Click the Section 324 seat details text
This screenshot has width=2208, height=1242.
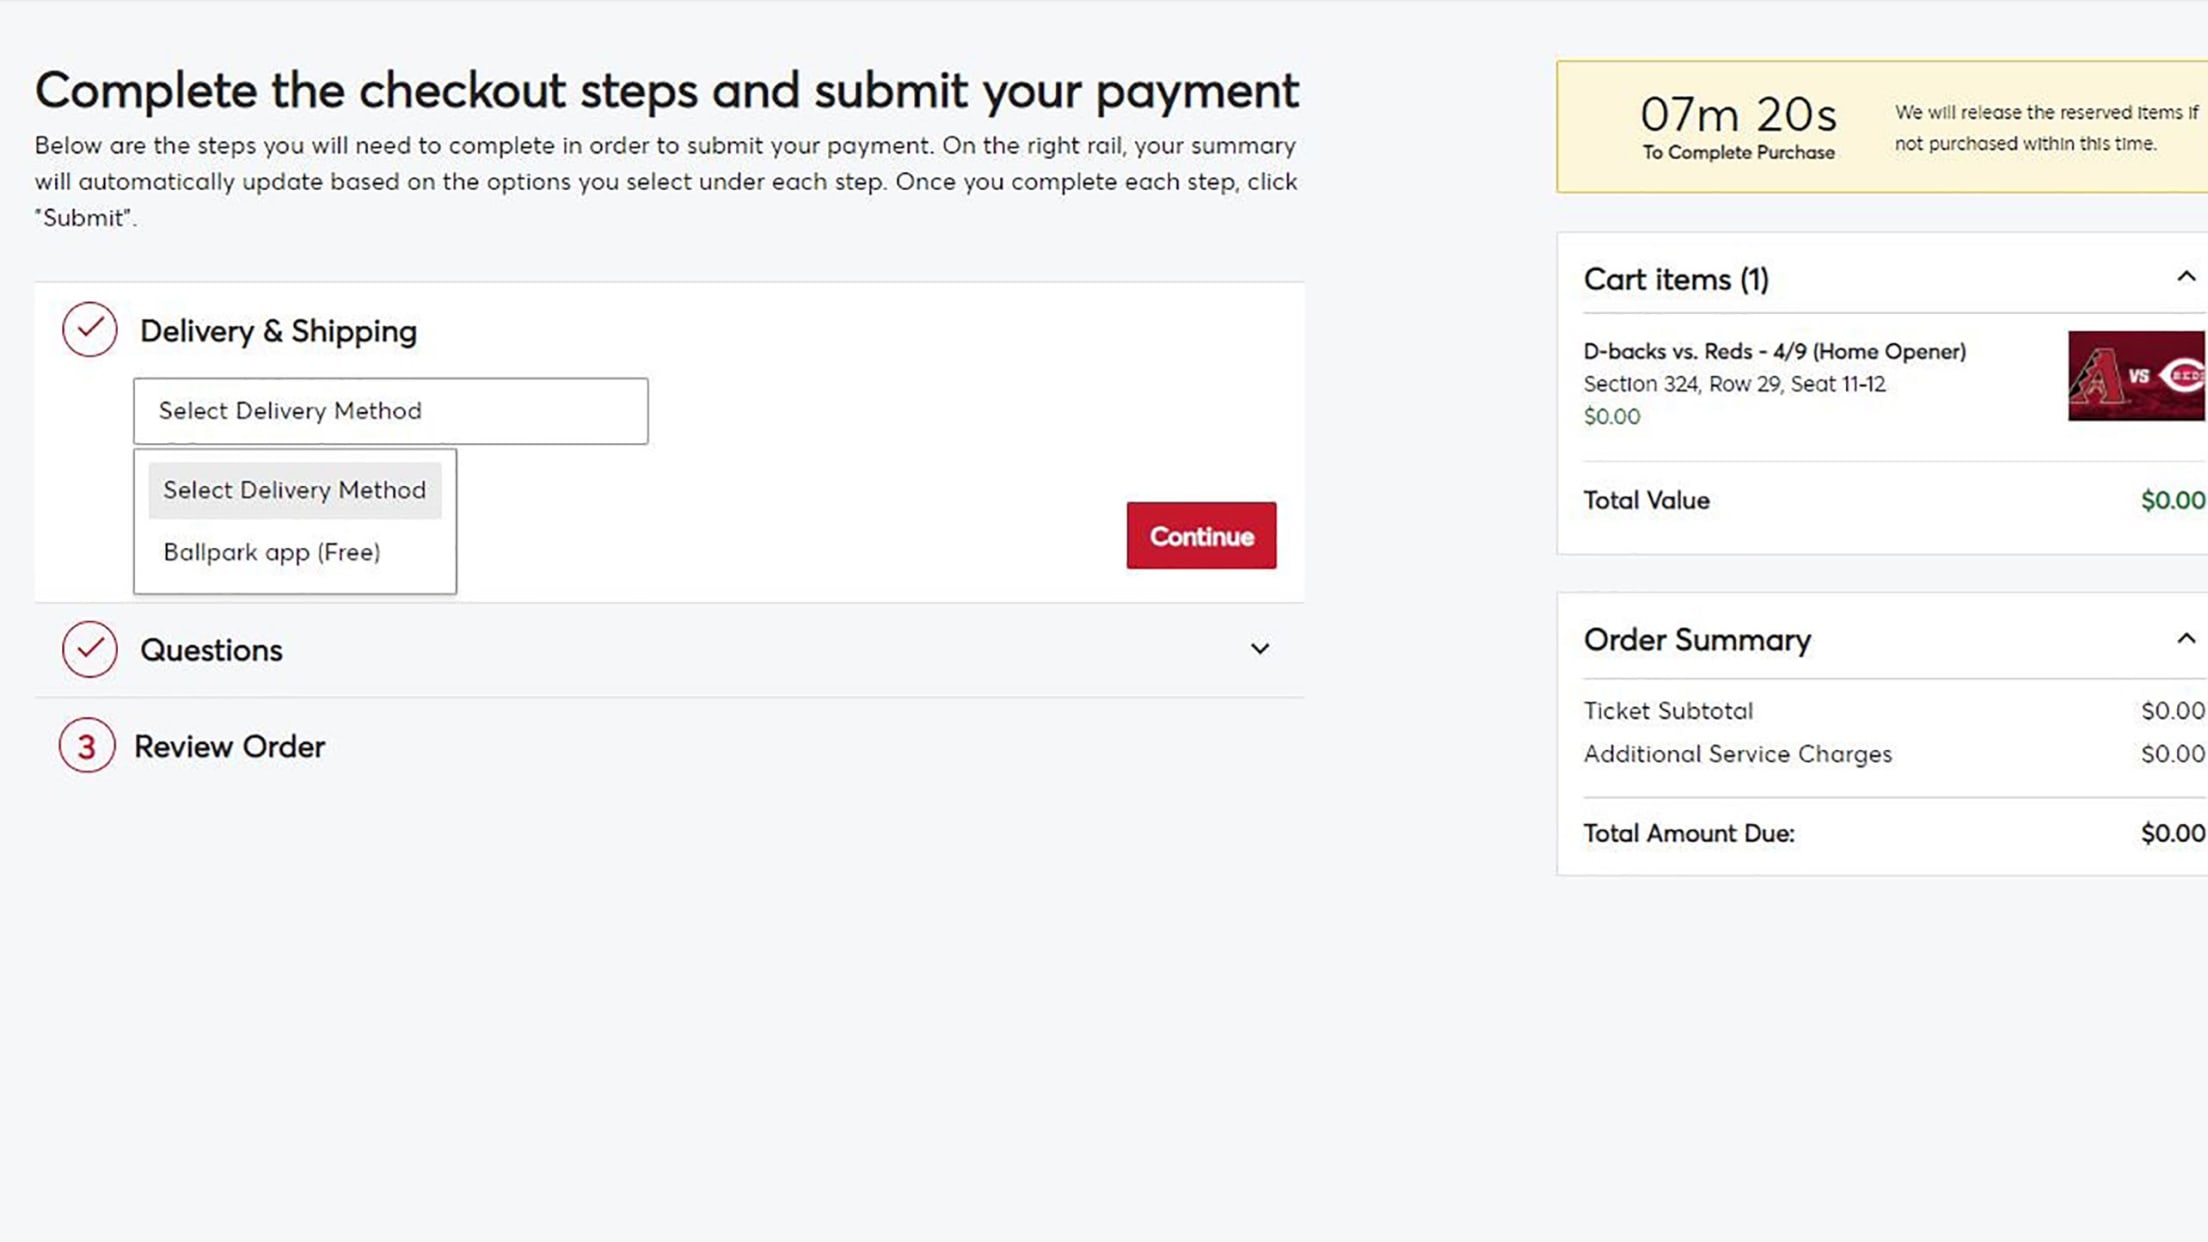[1734, 384]
